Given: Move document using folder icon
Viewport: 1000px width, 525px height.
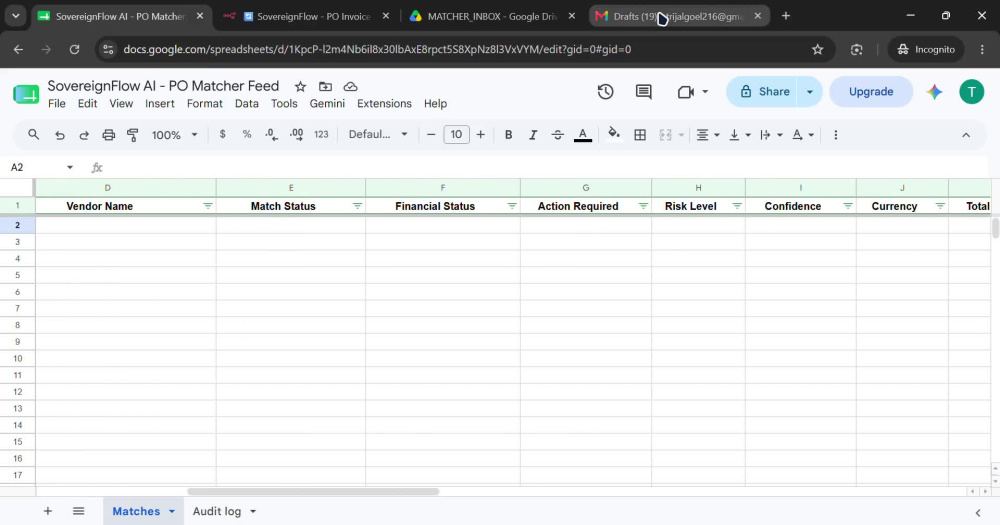Looking at the screenshot, I should (x=325, y=86).
